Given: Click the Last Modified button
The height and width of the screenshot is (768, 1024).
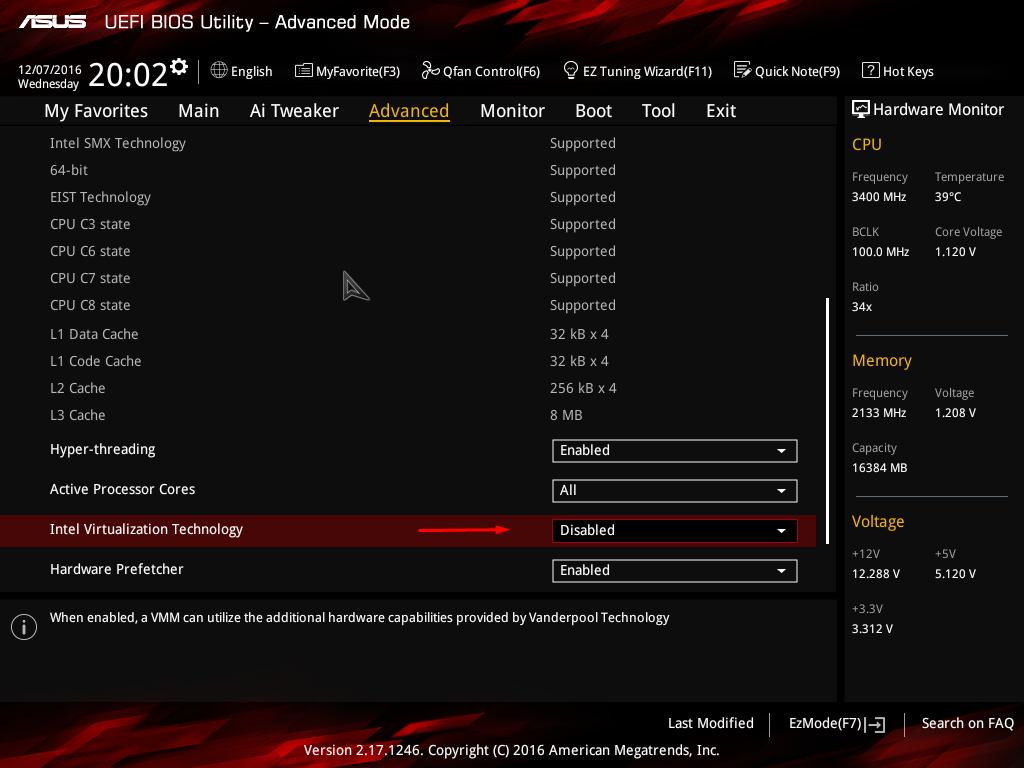Looking at the screenshot, I should point(711,724).
